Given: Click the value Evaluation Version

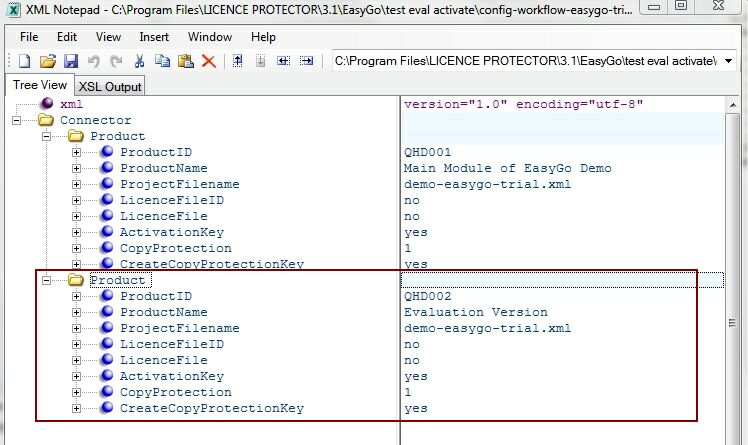Looking at the screenshot, I should 476,312.
